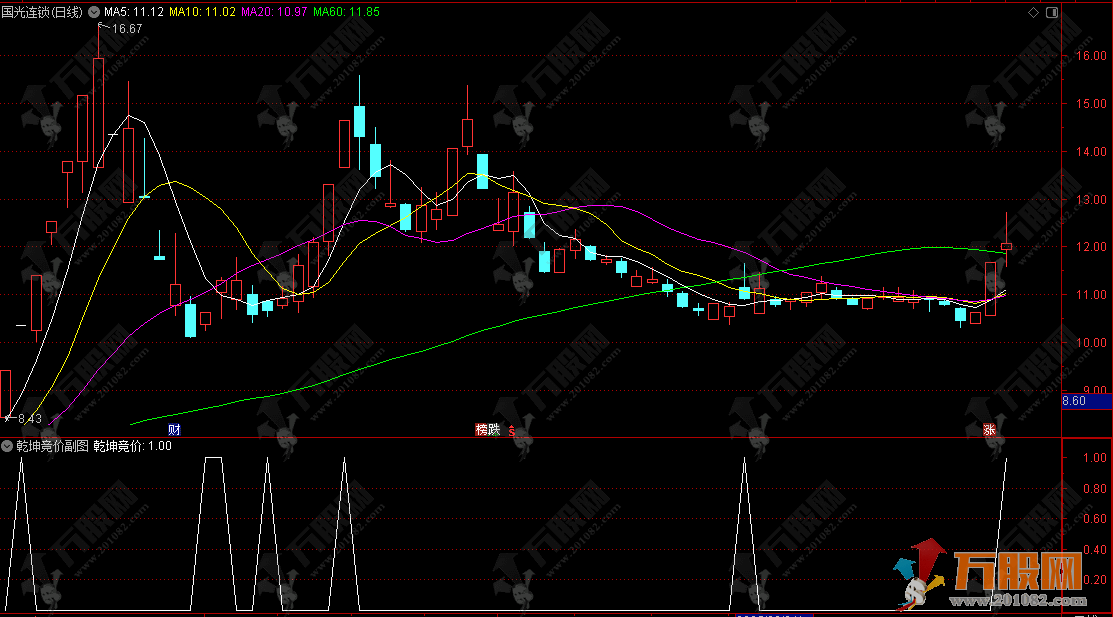This screenshot has height=617, width=1113.
Task: Click the MA10: 11.02 indicator label
Action: point(202,12)
